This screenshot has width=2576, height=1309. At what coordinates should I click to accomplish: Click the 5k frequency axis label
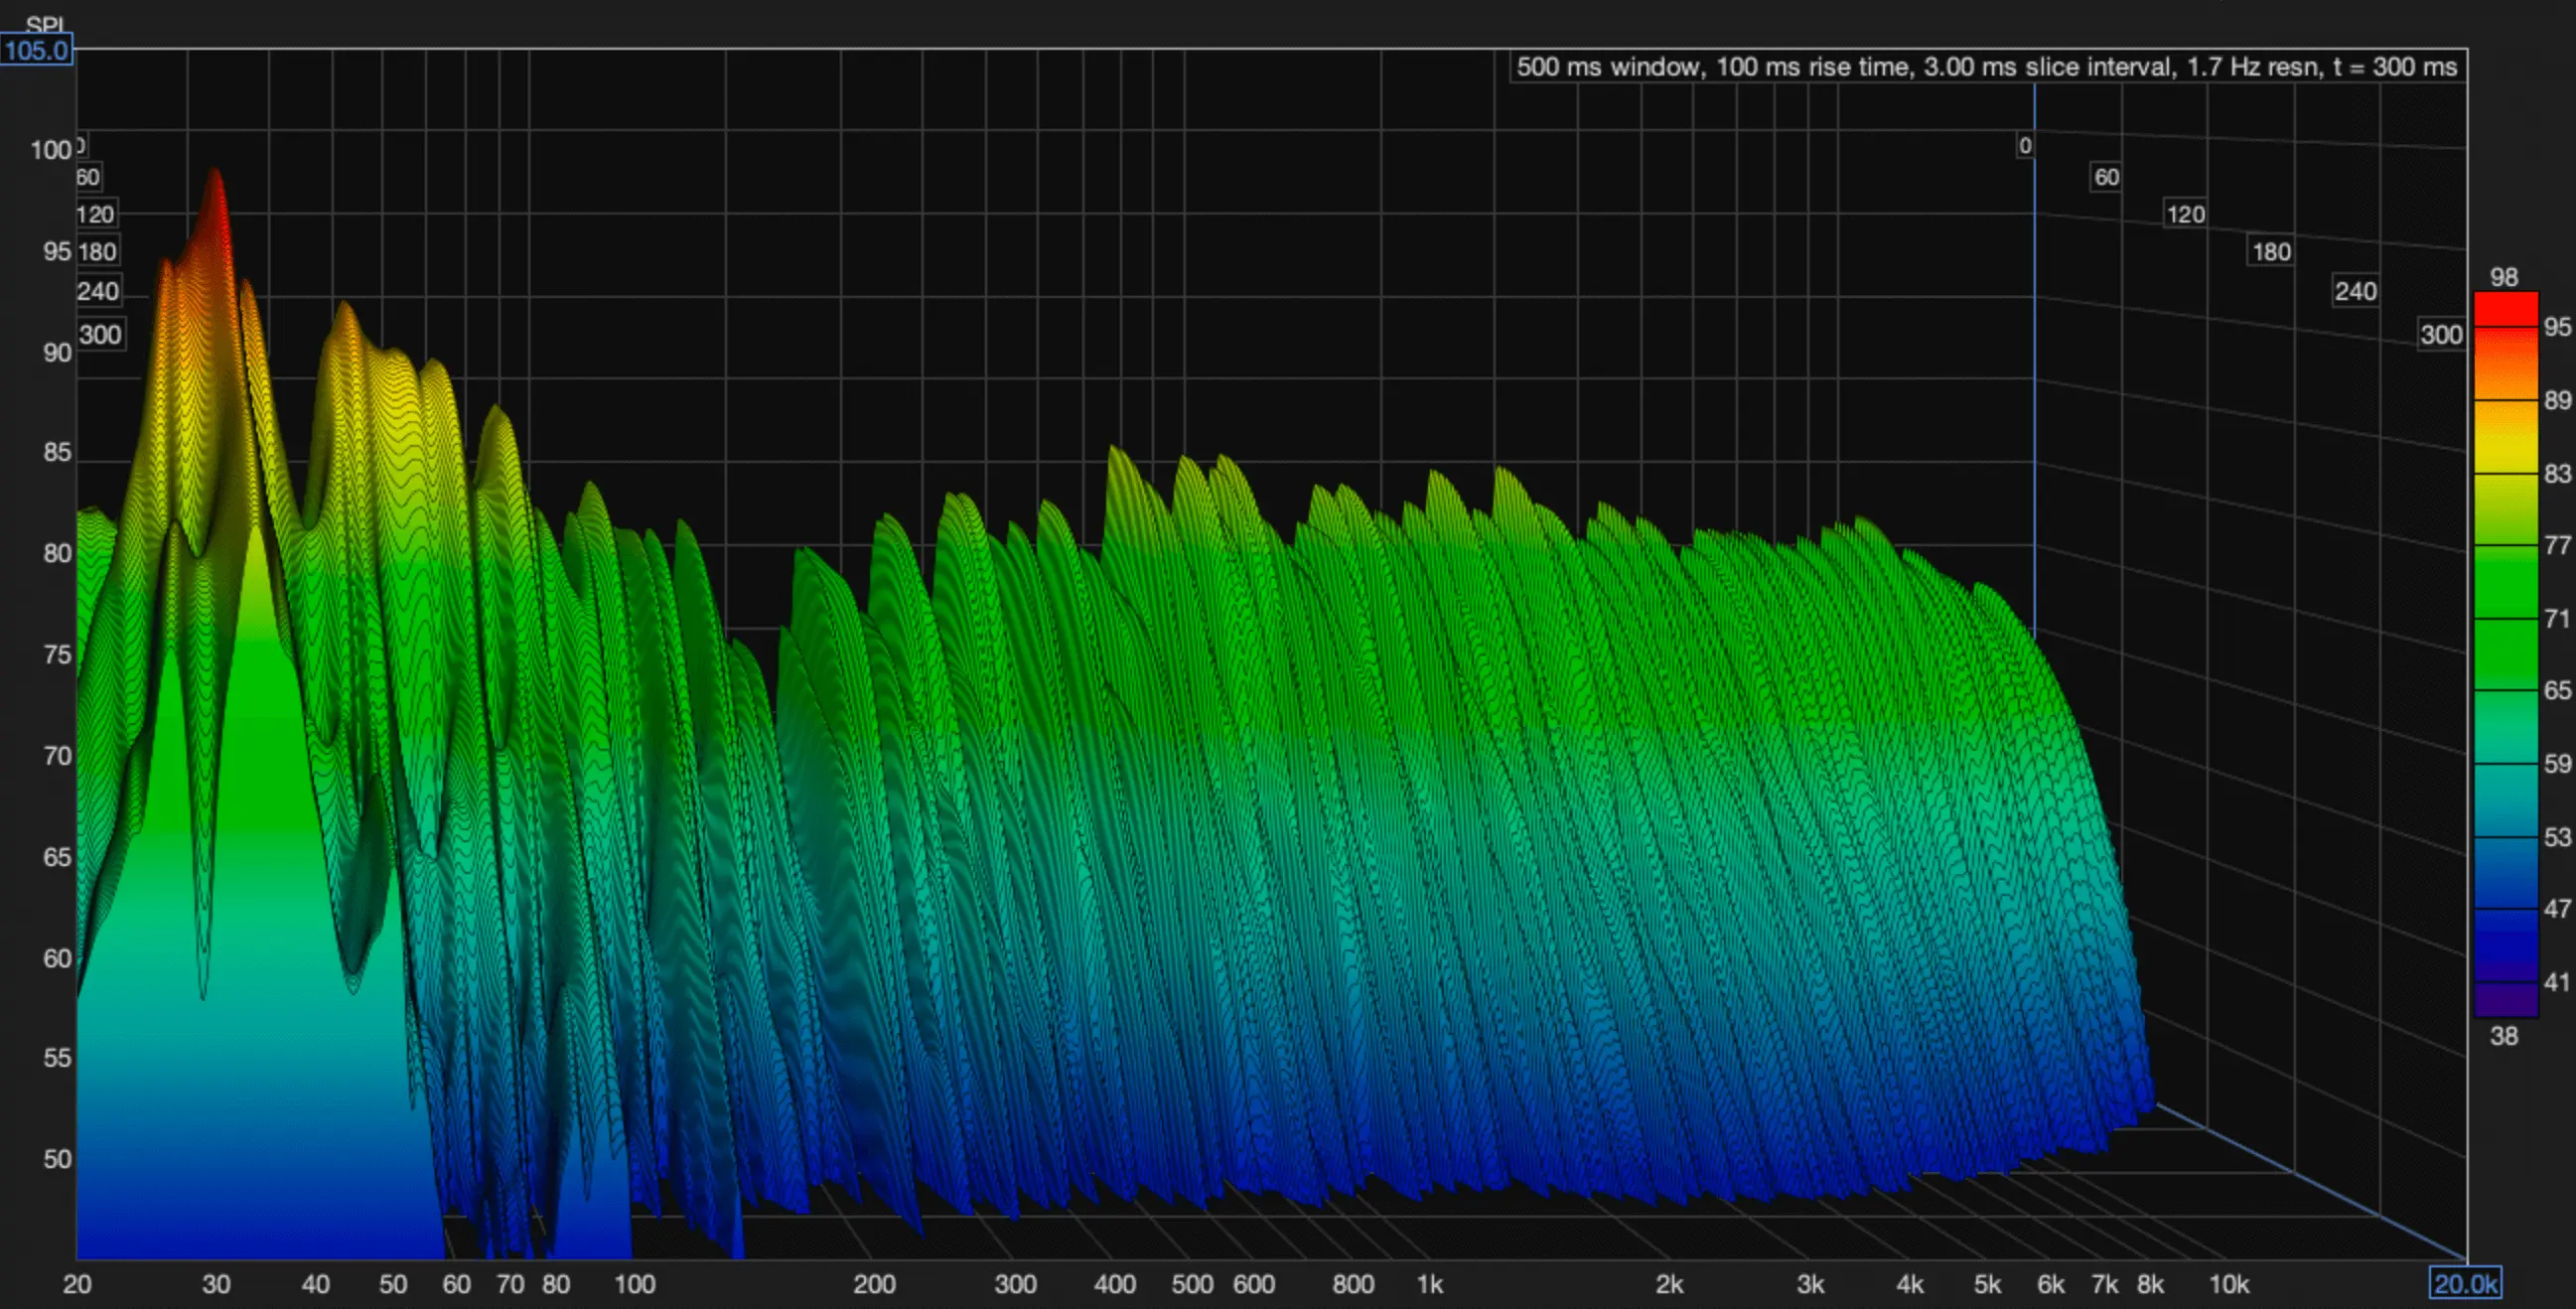point(1986,1284)
